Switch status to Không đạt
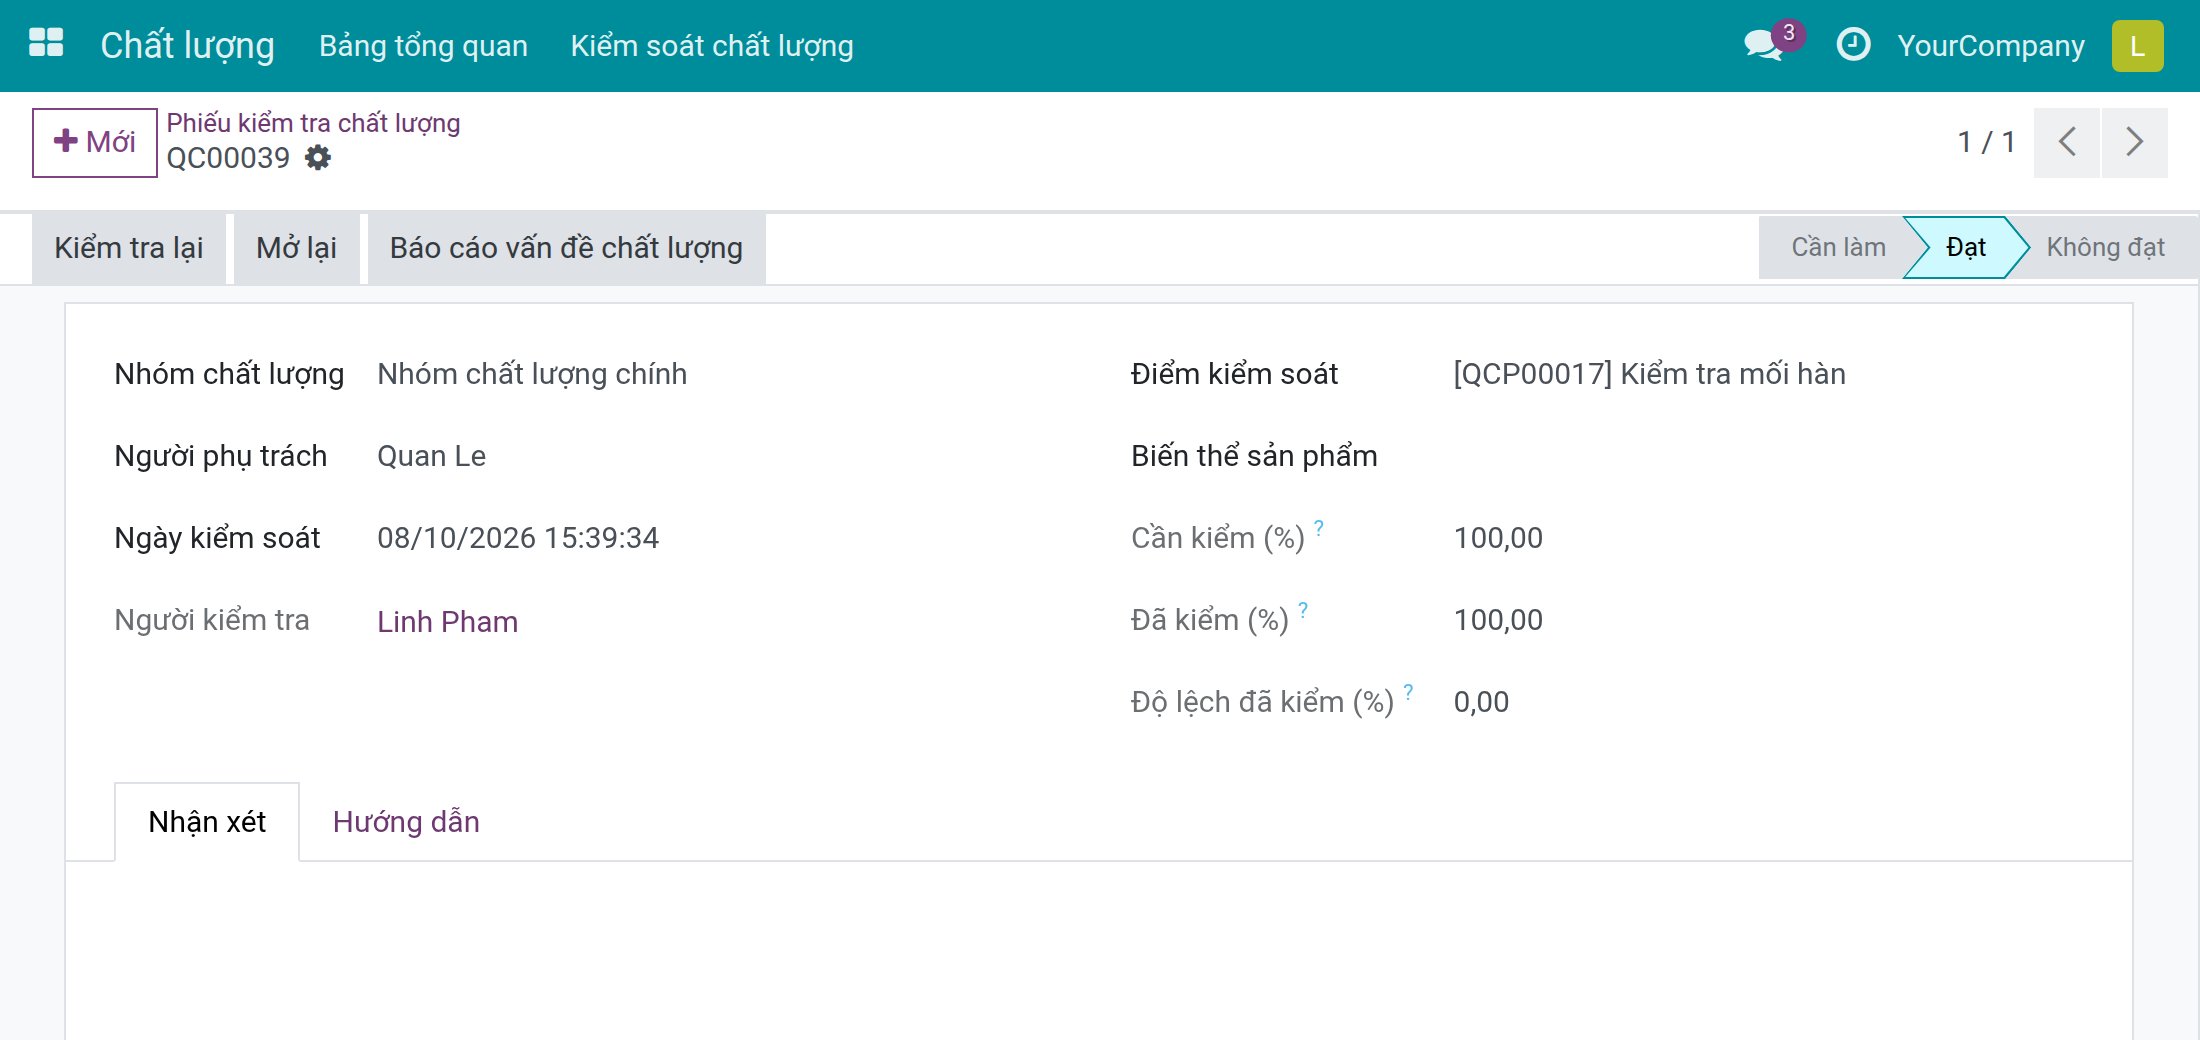Screen dimensions: 2200x1040 (x=2105, y=247)
